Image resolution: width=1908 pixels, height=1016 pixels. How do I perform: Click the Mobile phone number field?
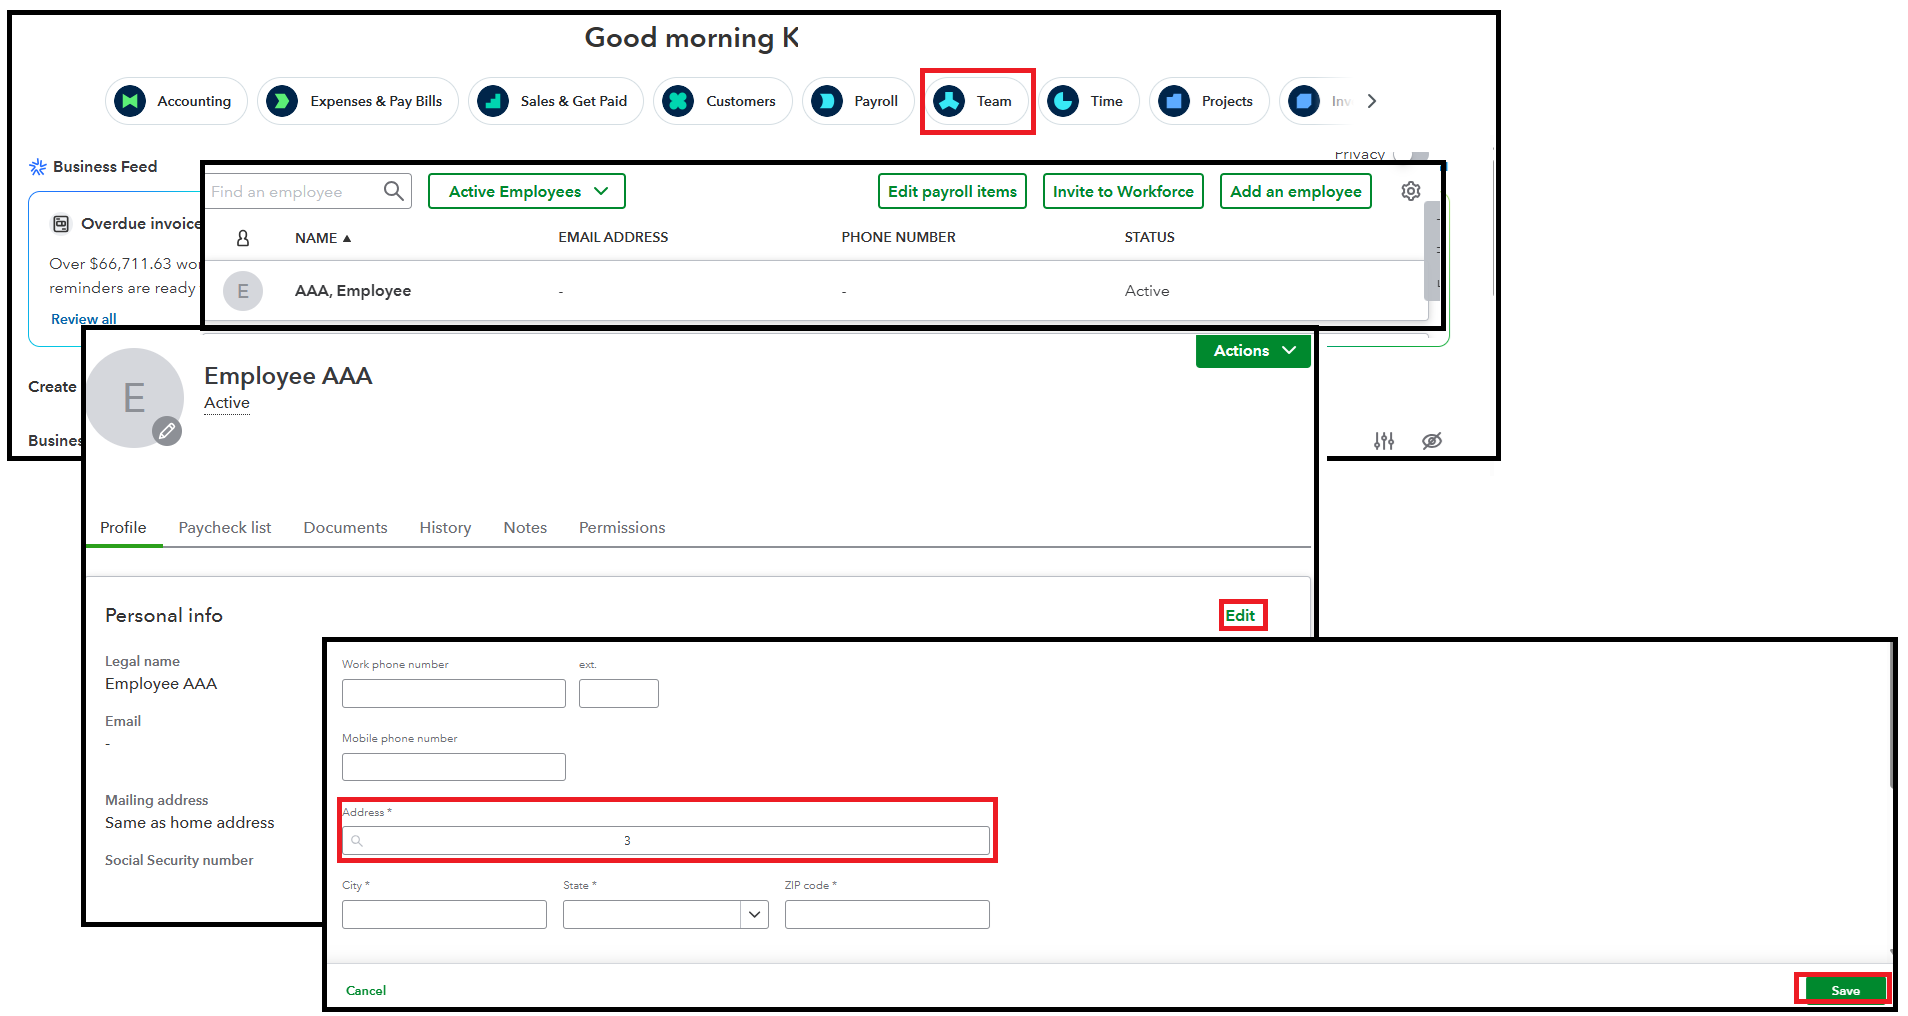(x=454, y=767)
